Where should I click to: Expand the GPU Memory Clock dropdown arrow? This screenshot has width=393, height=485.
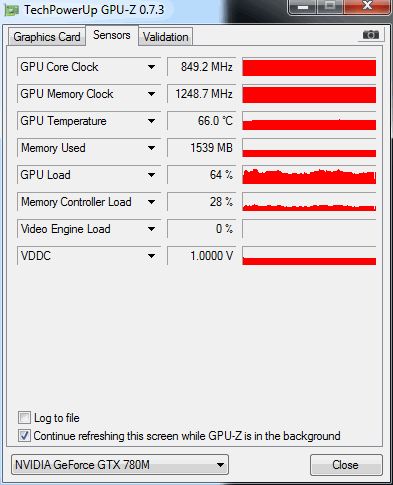tap(151, 94)
